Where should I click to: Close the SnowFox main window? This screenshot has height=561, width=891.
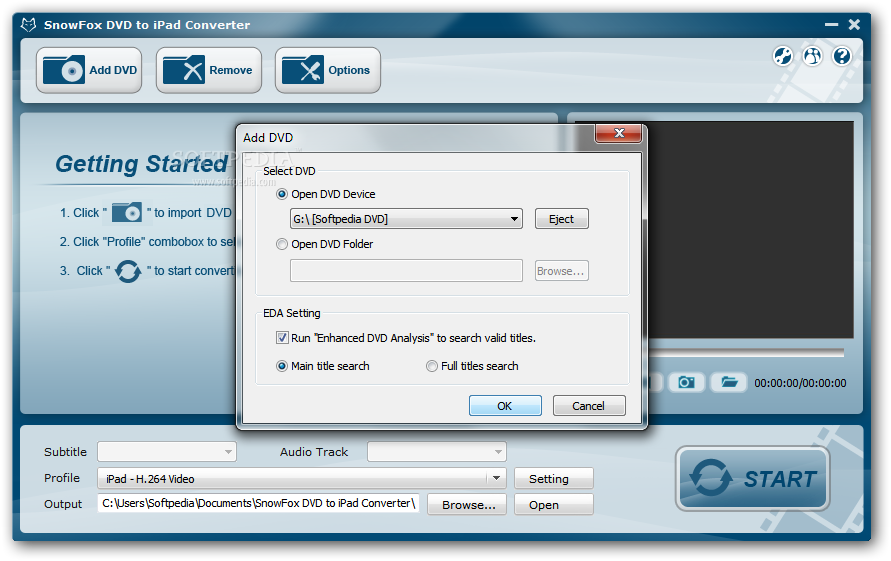tap(854, 24)
